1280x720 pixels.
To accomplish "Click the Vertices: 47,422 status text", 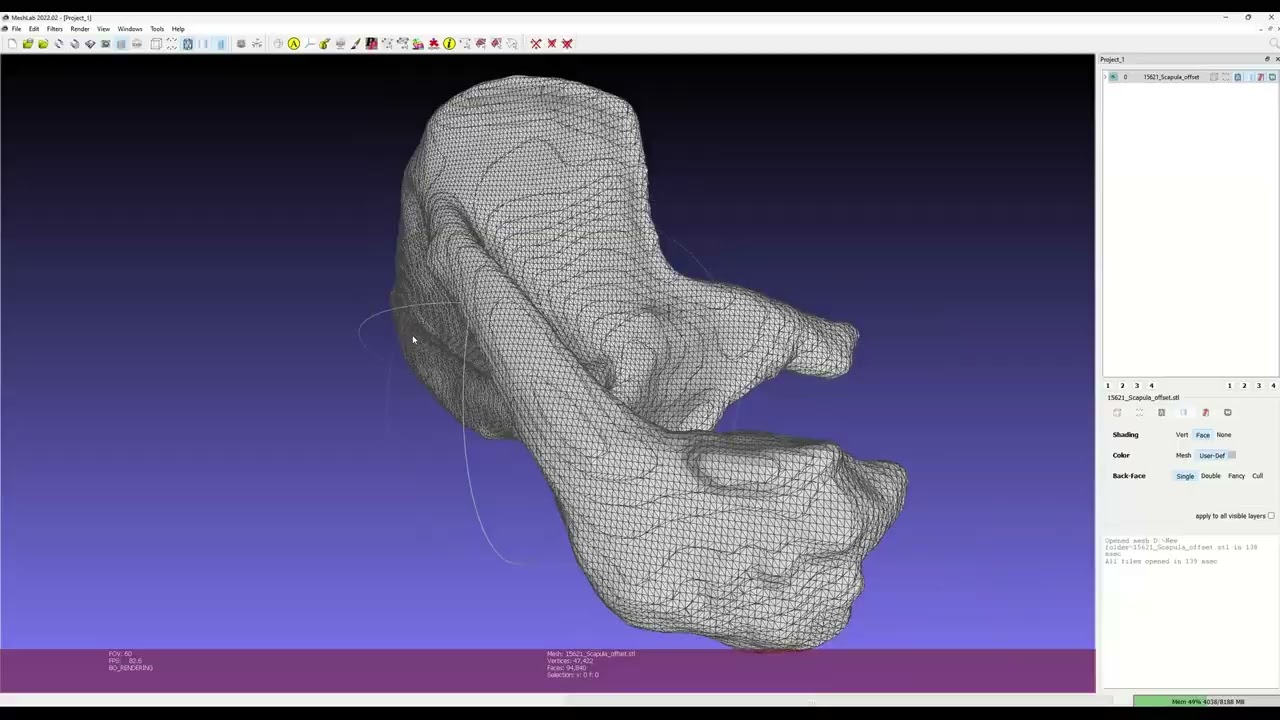I will 570,661.
